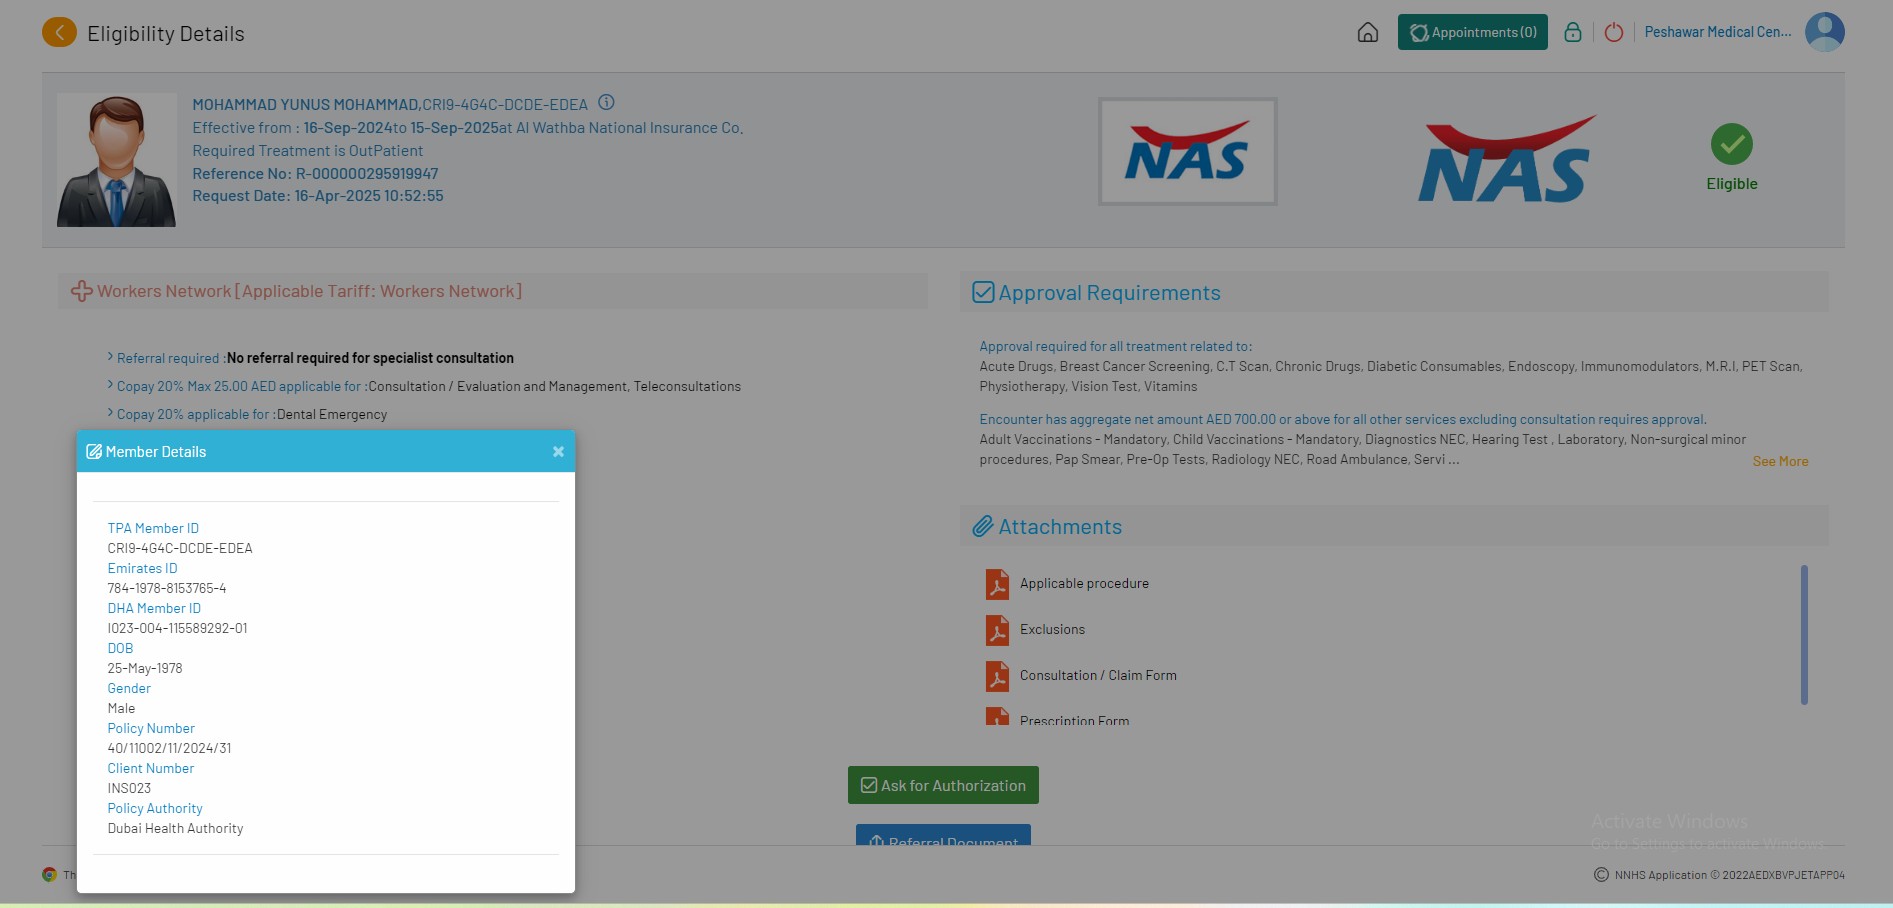Open the Peshawar Medical Cen... account link
The image size is (1893, 908).
(x=1718, y=32)
